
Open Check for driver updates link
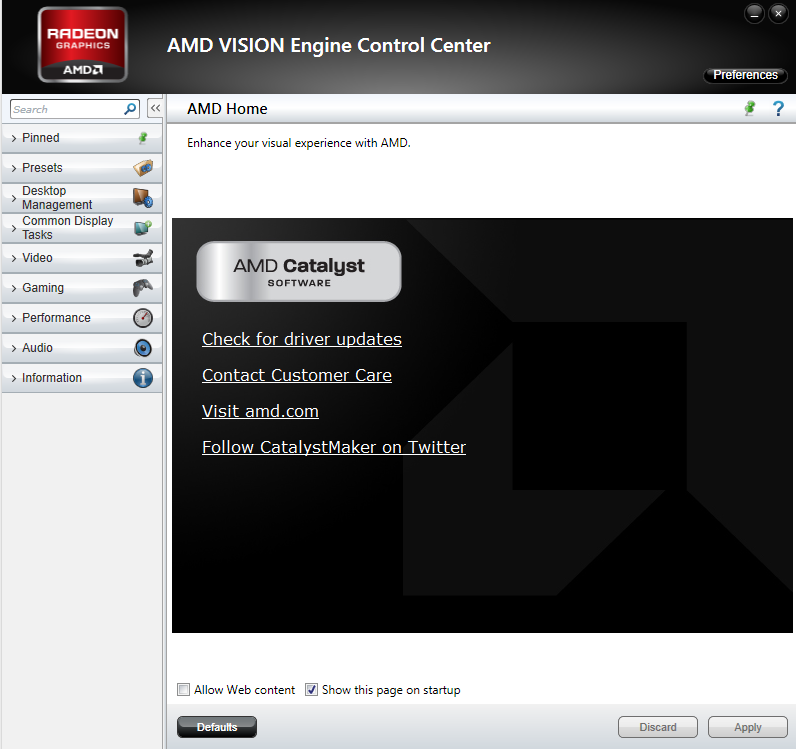click(302, 339)
